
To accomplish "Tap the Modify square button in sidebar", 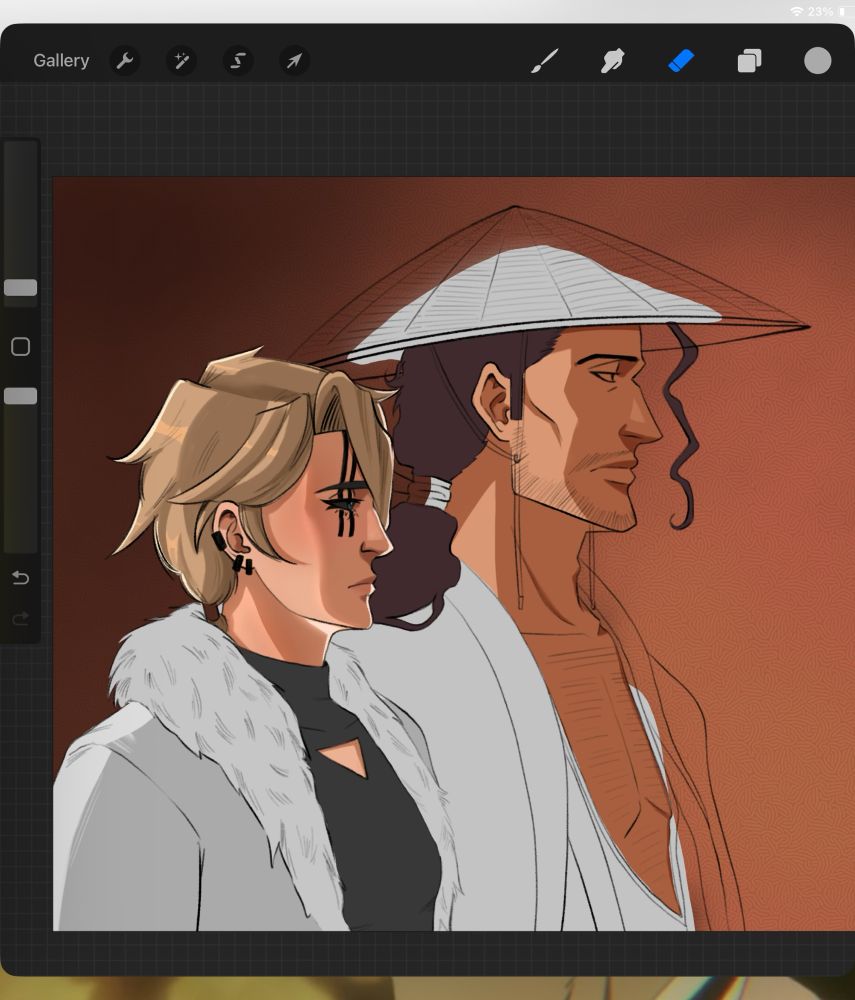I will [x=20, y=346].
